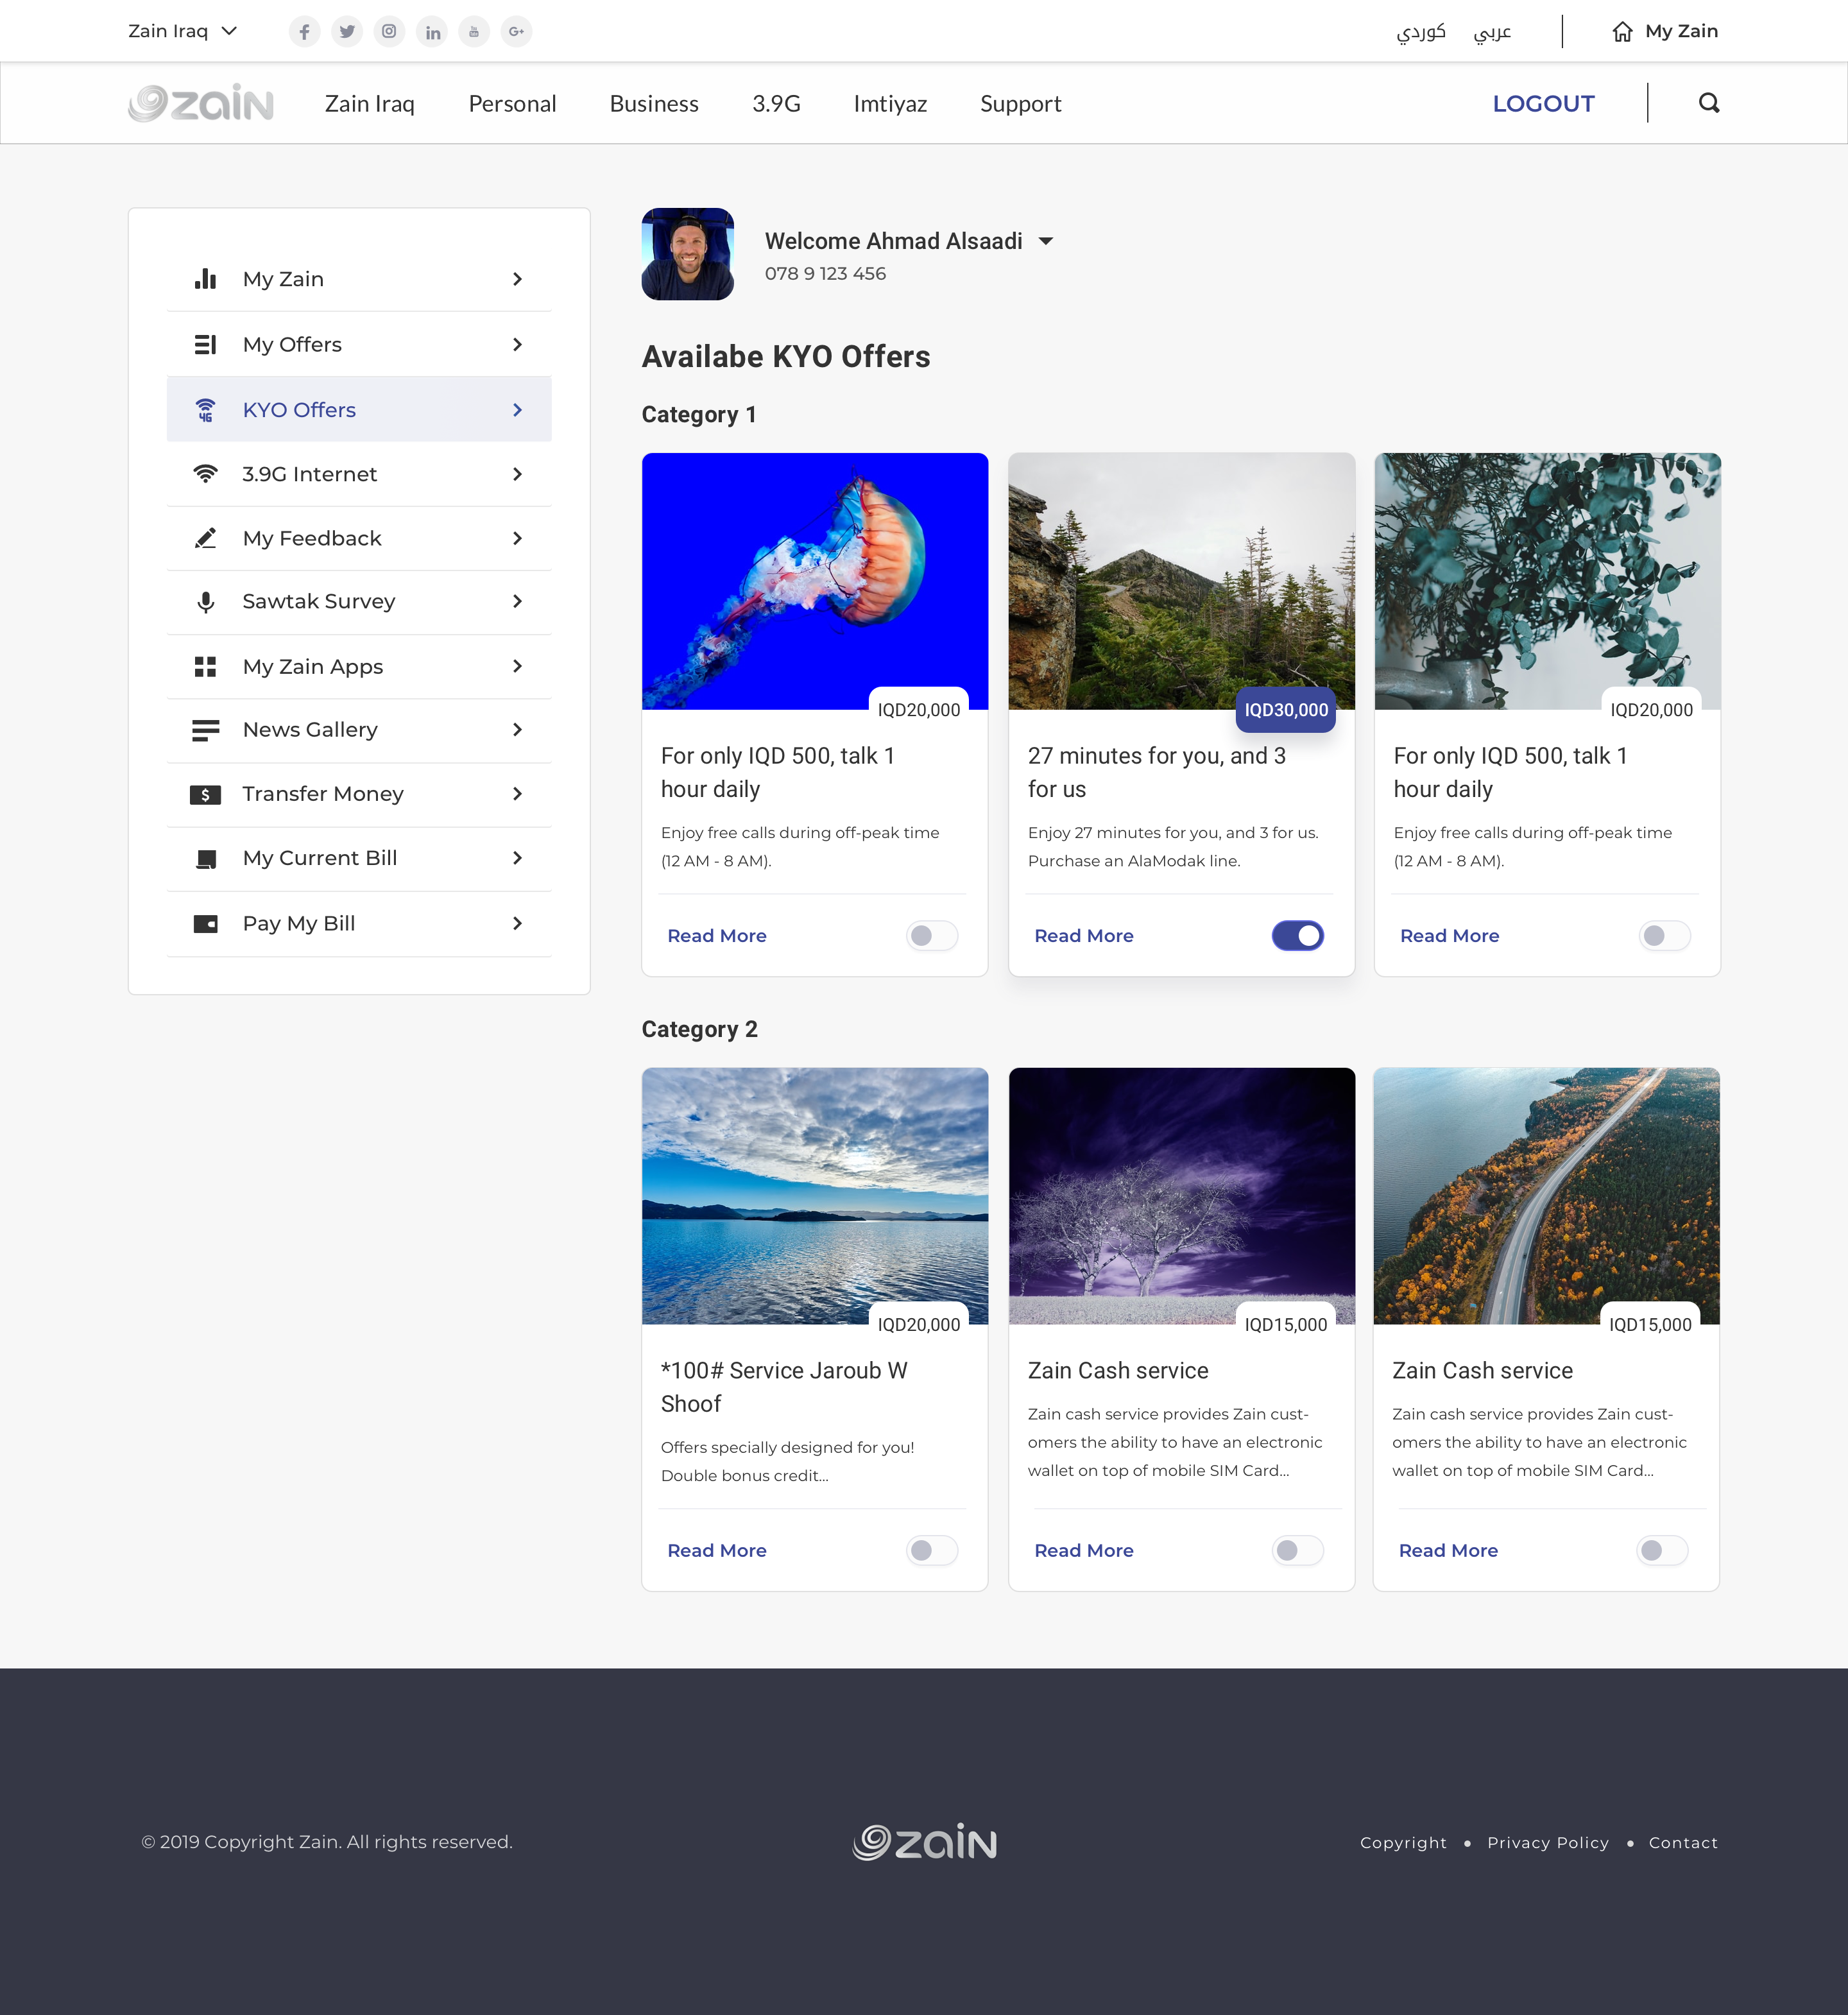The width and height of the screenshot is (1848, 2015).
Task: Click the IQD30,000 price badge
Action: 1286,710
